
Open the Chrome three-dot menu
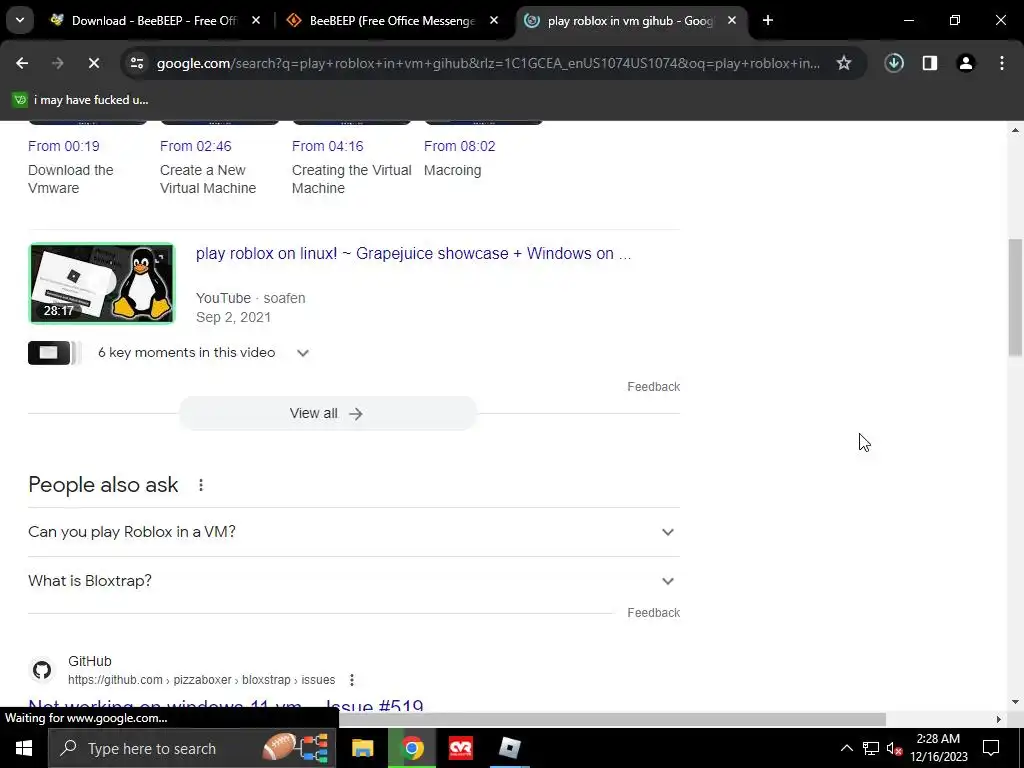click(1002, 63)
